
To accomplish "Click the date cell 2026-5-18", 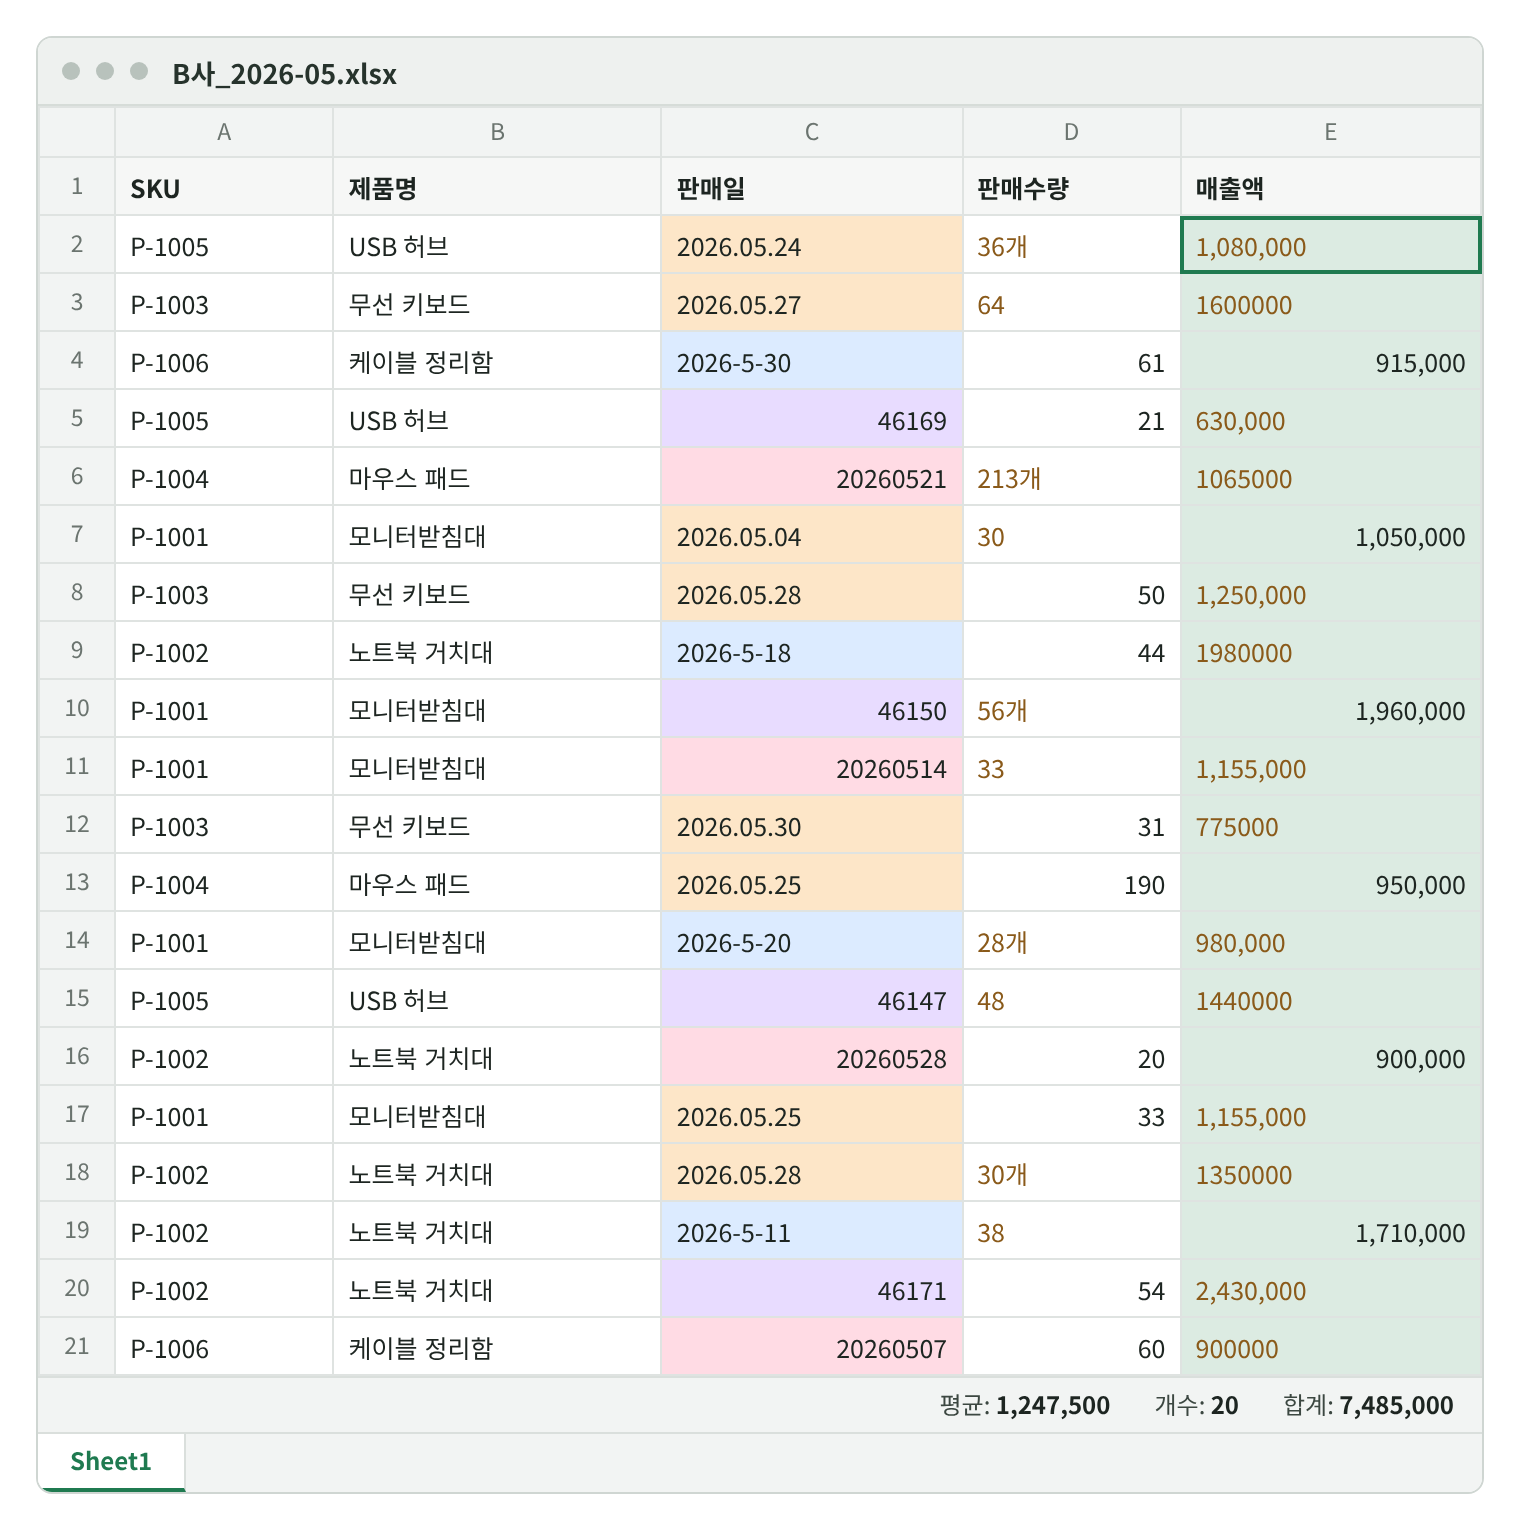I will click(812, 651).
